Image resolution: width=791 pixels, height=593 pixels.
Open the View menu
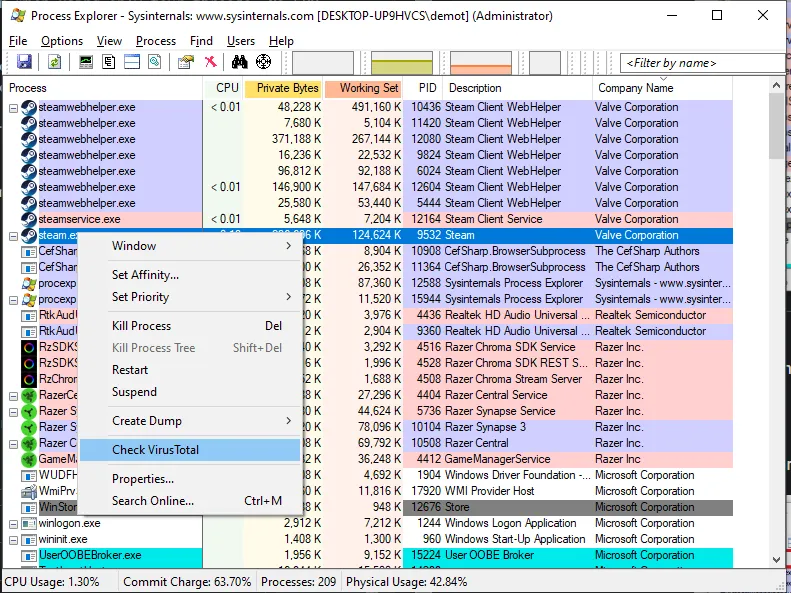tap(109, 41)
